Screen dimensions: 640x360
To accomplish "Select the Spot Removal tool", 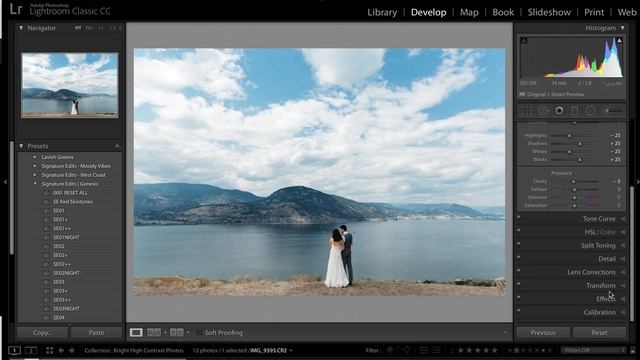I will tap(543, 111).
